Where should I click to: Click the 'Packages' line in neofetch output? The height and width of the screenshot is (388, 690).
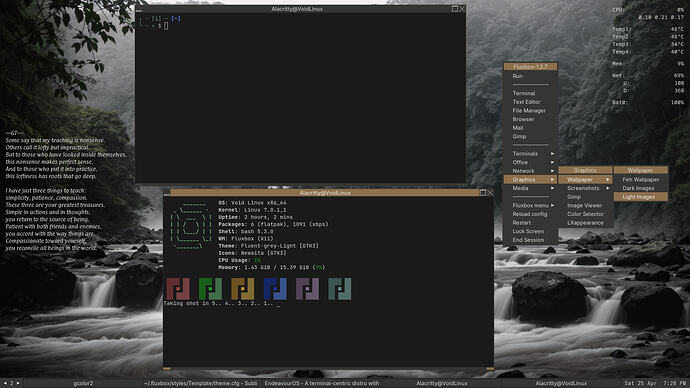pyautogui.click(x=273, y=224)
